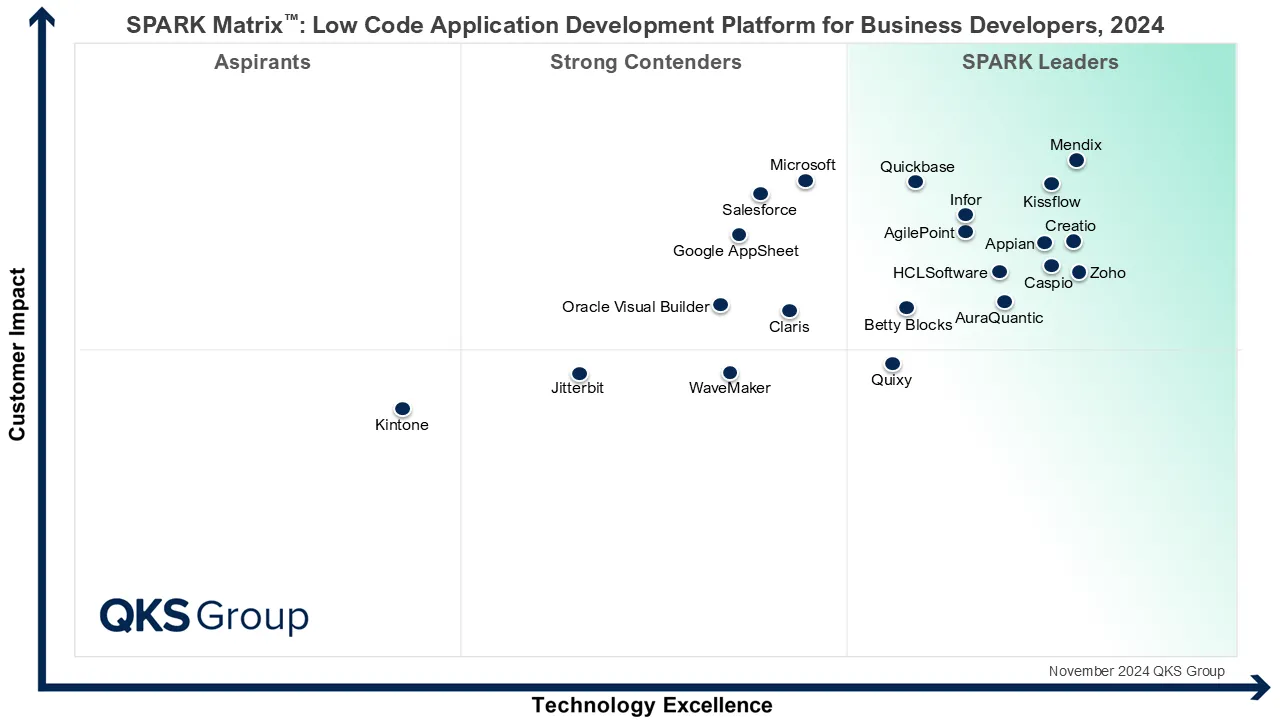Click the WaveMaker dot marker
1280x720 pixels.
coord(730,373)
